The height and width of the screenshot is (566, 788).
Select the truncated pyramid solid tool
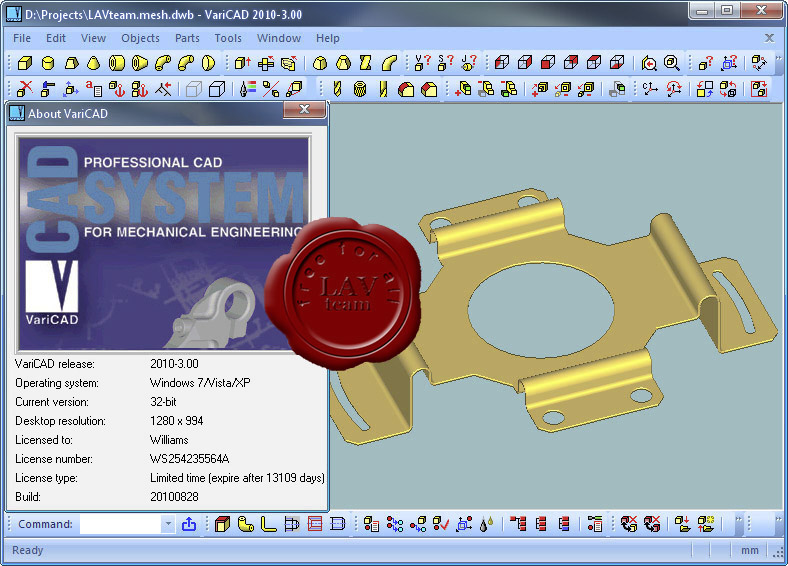coord(71,63)
